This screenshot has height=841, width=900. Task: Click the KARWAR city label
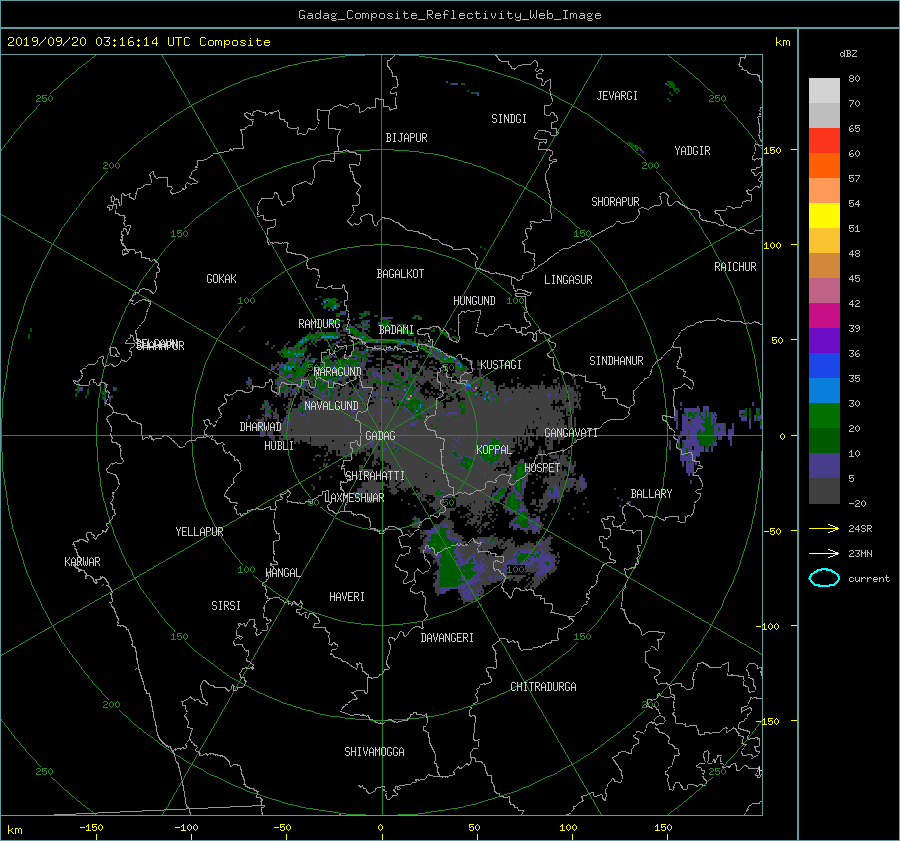point(82,562)
